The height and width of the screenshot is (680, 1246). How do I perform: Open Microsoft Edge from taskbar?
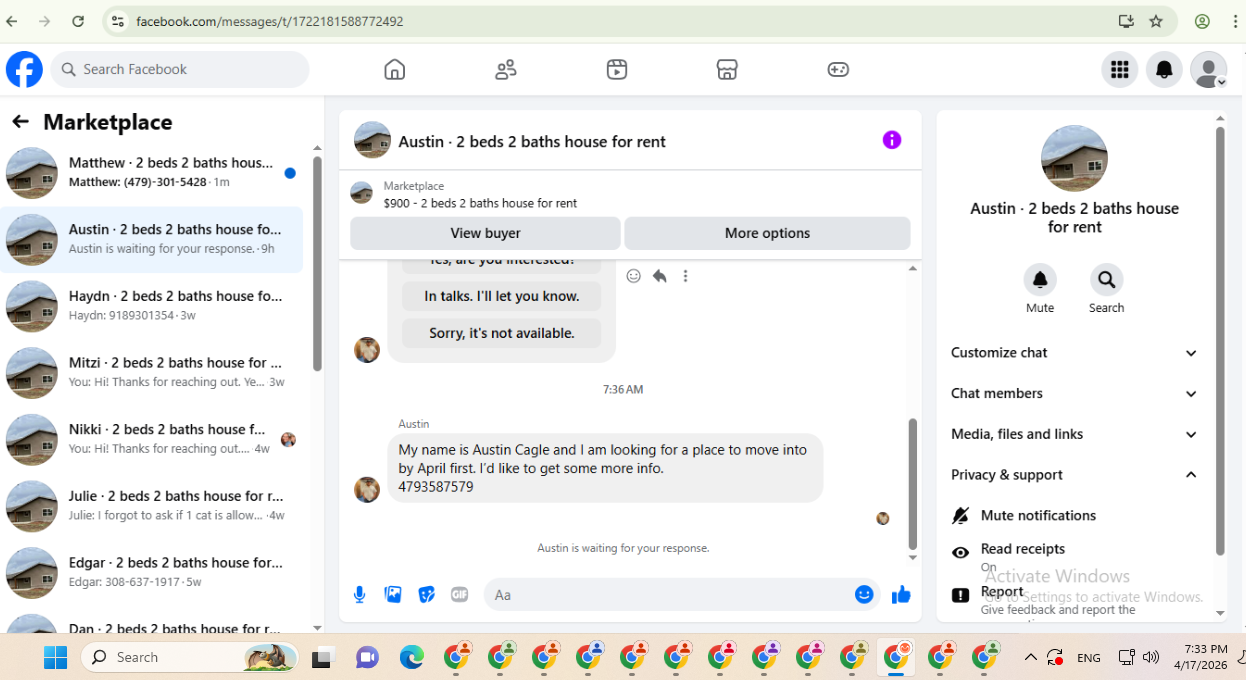(411, 657)
